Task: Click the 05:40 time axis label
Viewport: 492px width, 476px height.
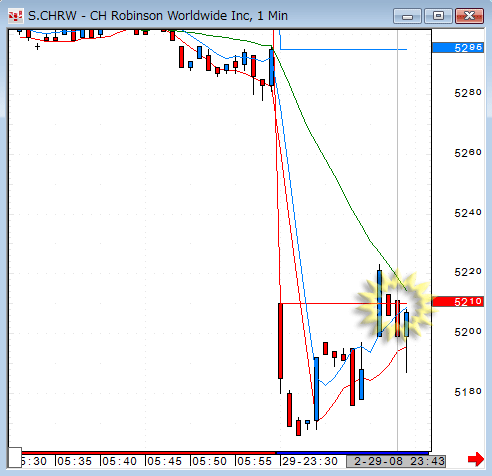Action: (x=120, y=461)
